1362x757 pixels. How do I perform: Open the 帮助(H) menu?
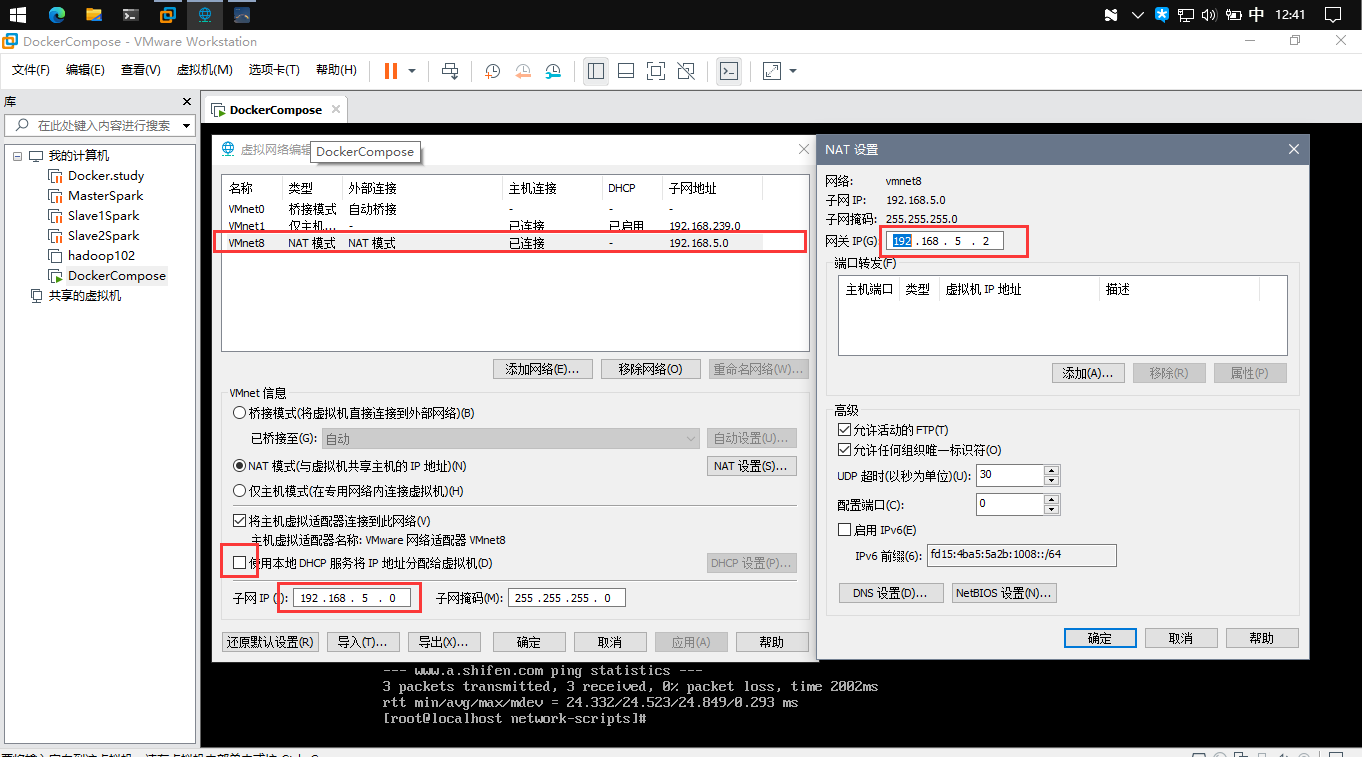[x=336, y=70]
